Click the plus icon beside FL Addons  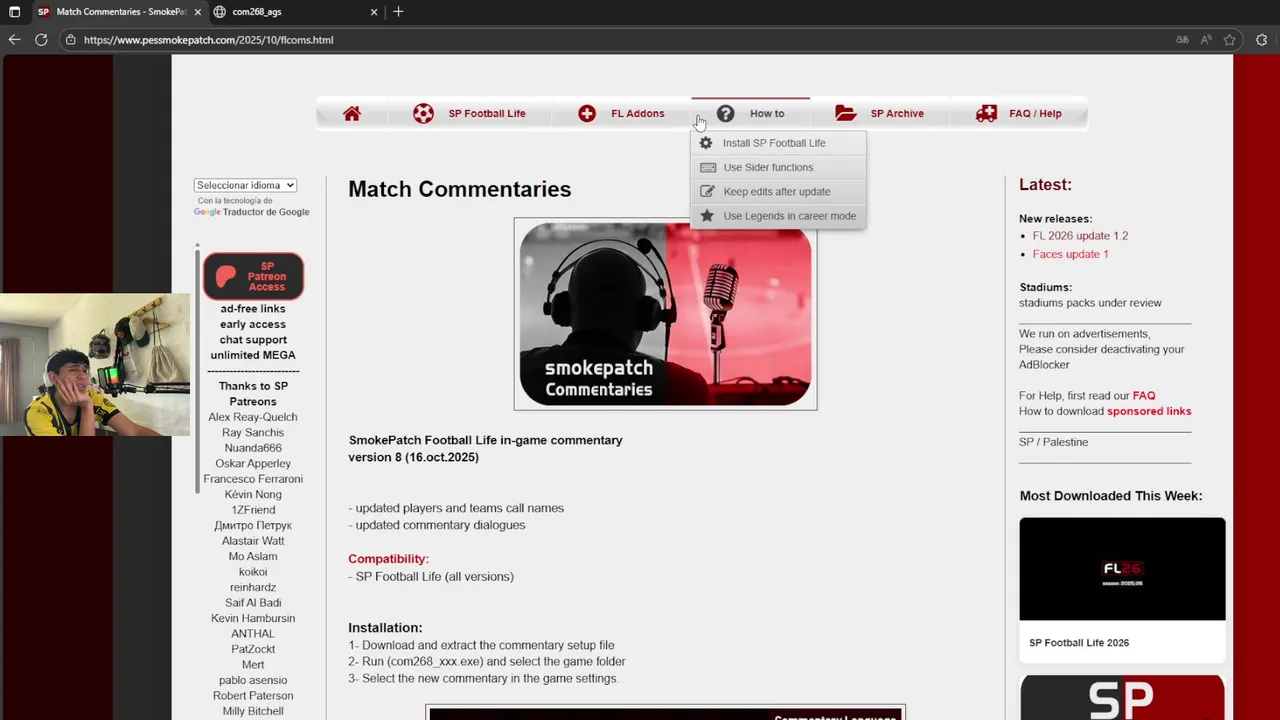pyautogui.click(x=587, y=114)
